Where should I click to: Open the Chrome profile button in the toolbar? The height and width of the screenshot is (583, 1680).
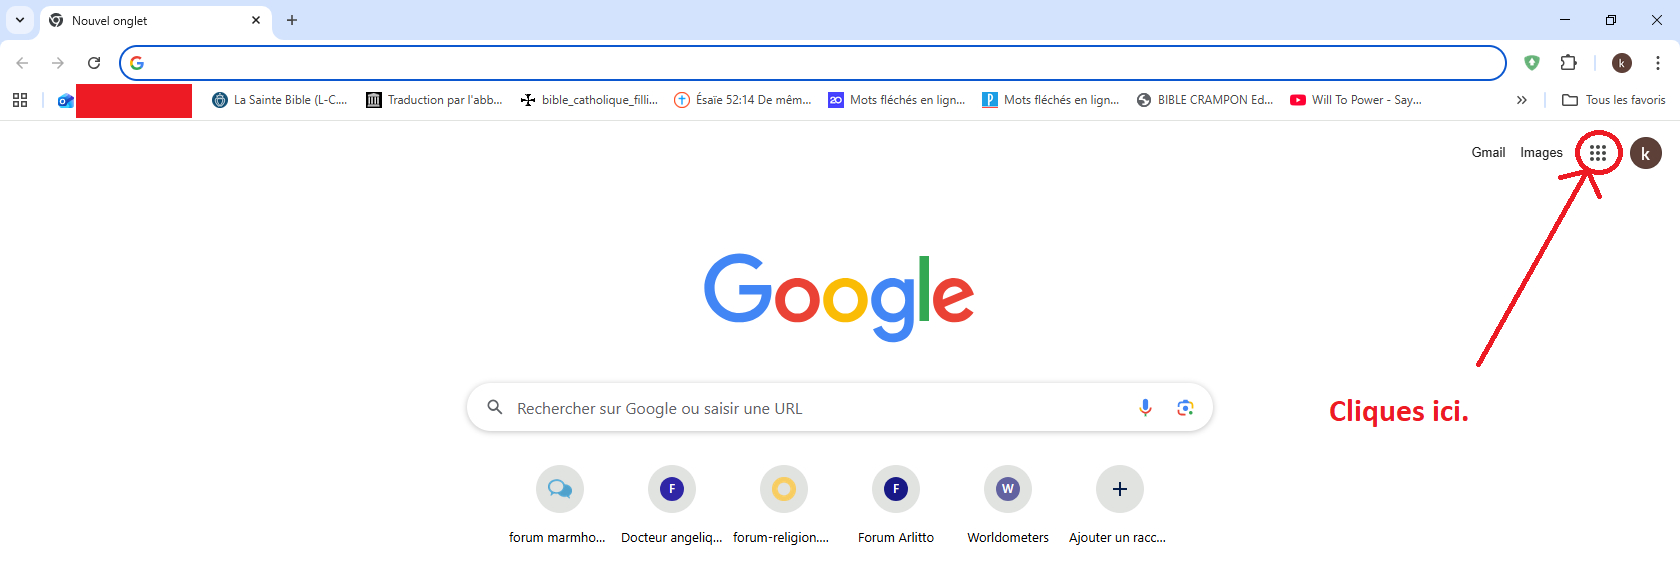[x=1622, y=63]
